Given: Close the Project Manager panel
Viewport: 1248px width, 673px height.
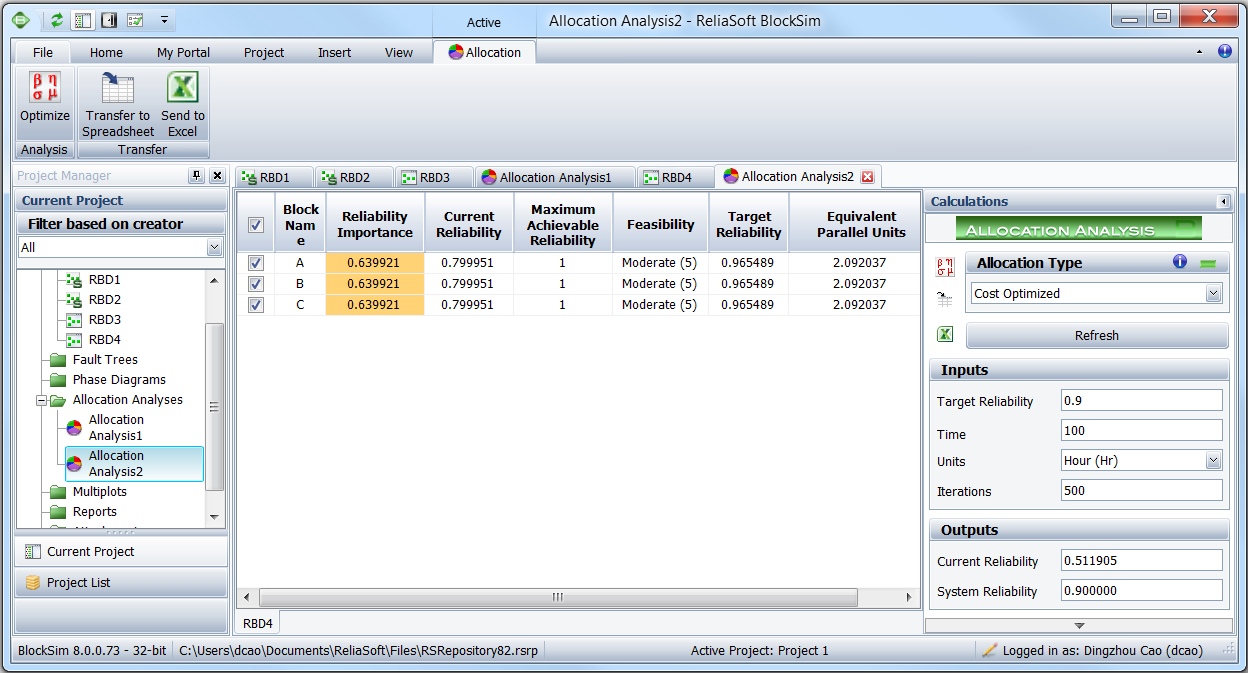Looking at the screenshot, I should point(217,176).
